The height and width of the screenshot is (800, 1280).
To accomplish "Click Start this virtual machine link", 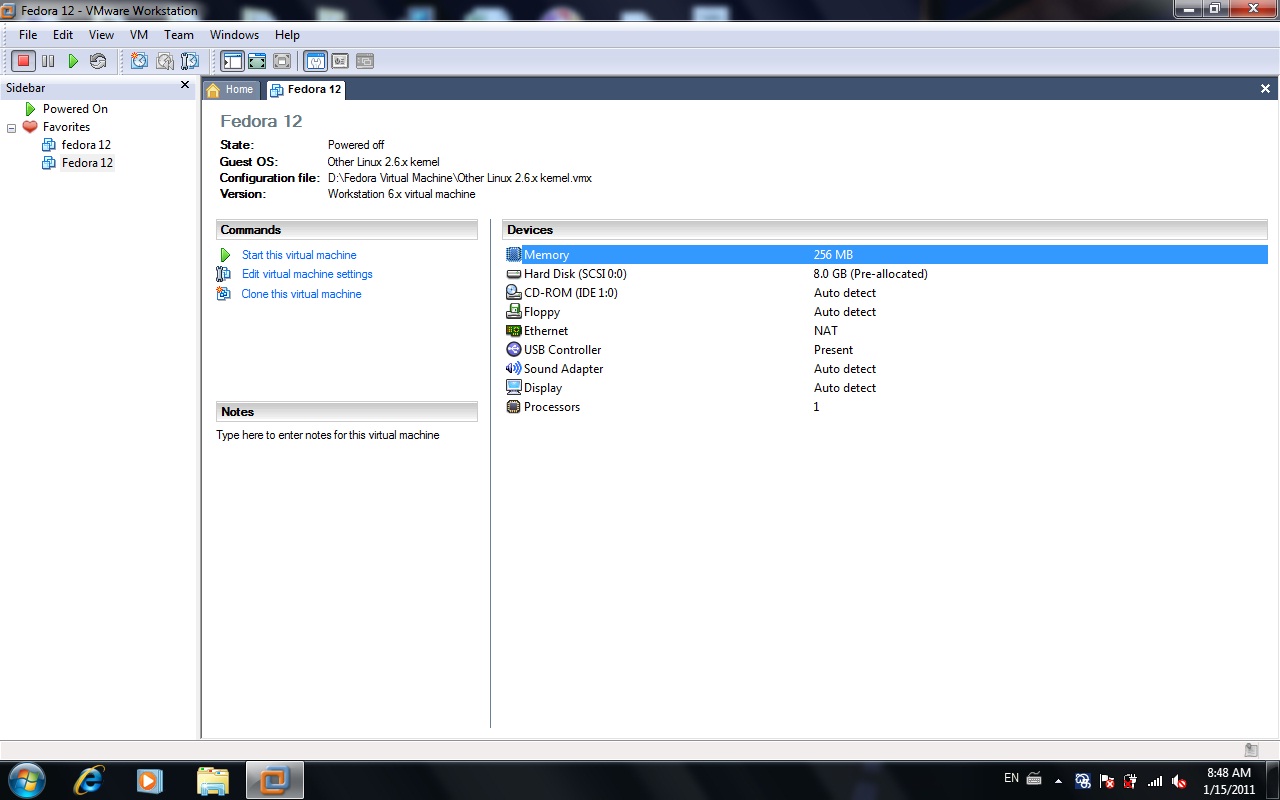I will click(299, 255).
